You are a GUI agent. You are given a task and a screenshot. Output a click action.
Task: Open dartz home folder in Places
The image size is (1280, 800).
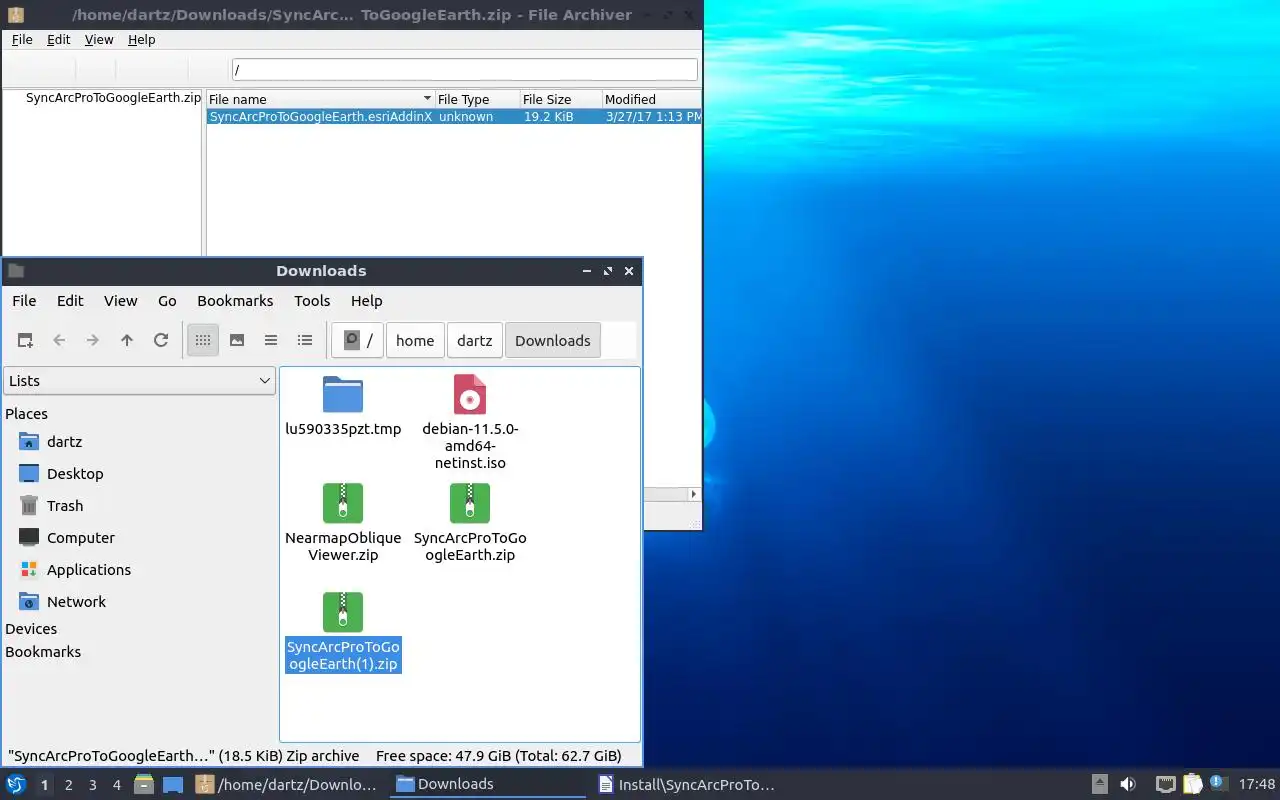click(64, 441)
